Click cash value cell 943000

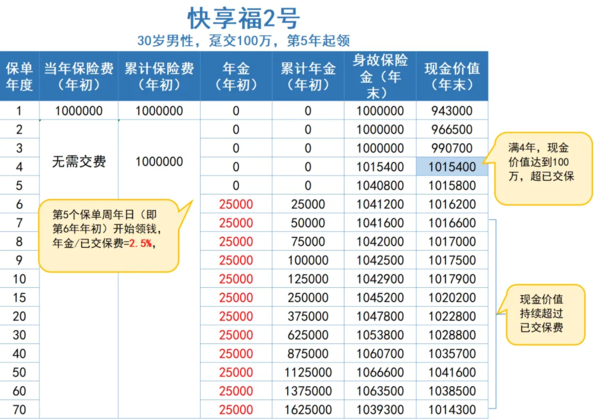pos(452,111)
